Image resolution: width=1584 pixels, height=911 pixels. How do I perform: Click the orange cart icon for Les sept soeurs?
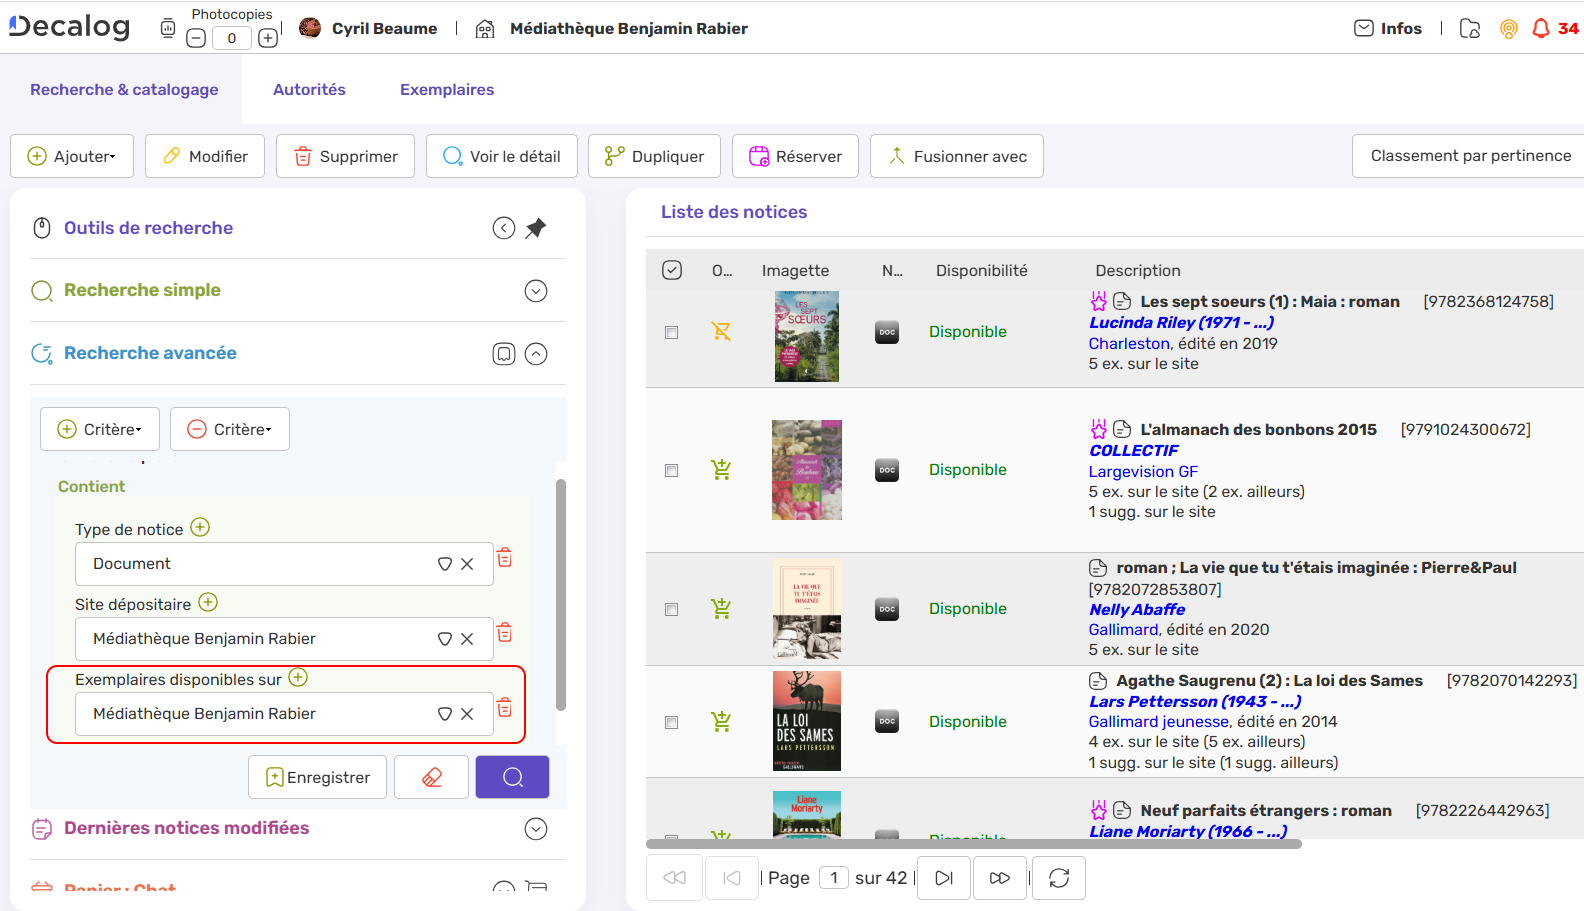(x=721, y=331)
